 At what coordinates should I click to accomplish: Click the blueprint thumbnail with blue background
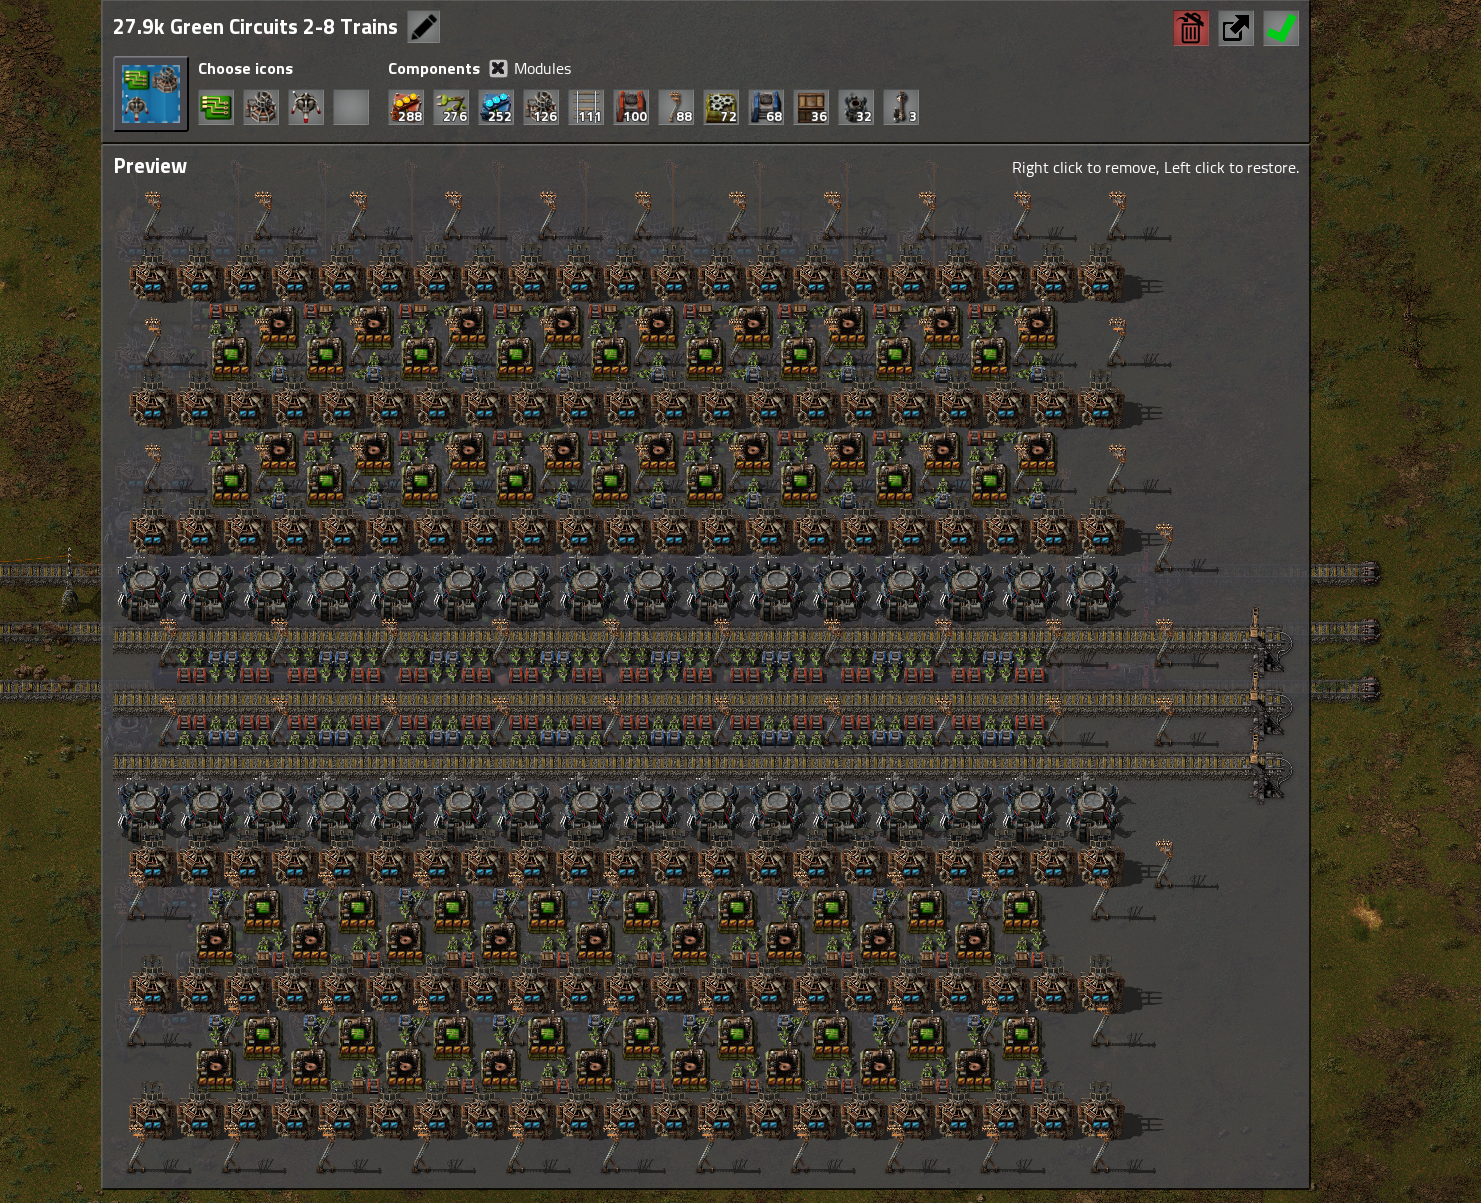pyautogui.click(x=151, y=94)
